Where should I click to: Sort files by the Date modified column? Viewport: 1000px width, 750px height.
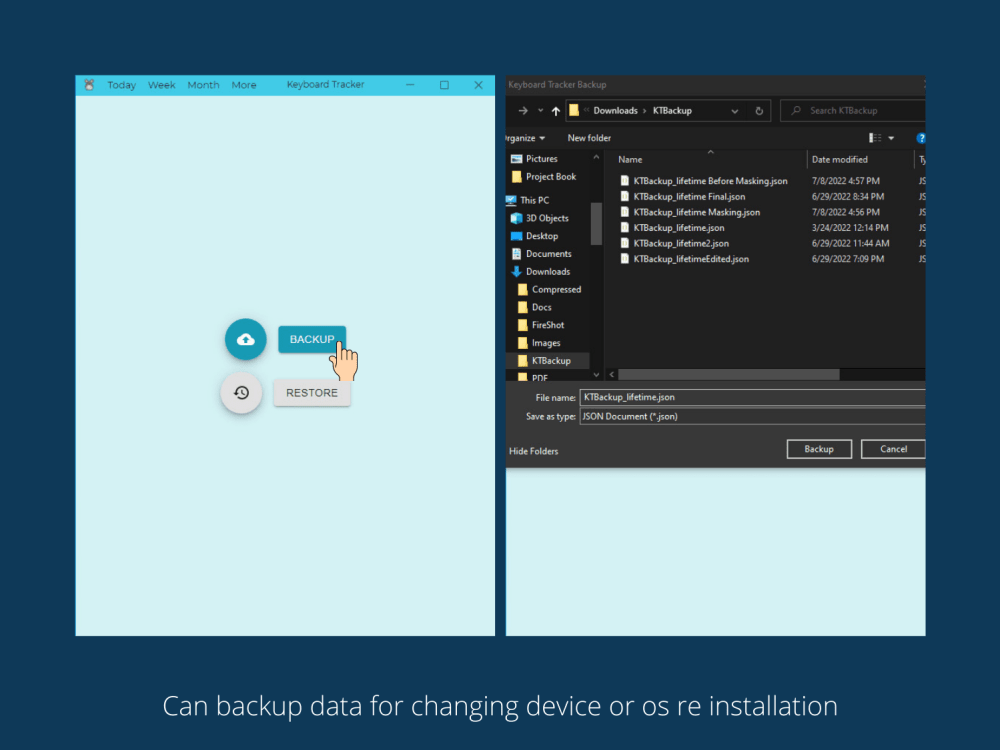839,160
